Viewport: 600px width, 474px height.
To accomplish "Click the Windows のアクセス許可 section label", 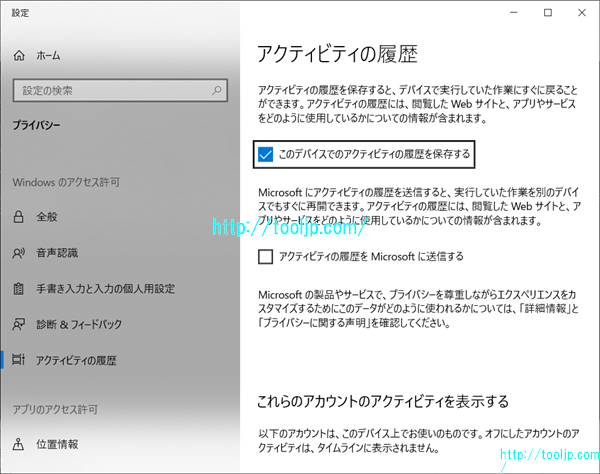I will (x=66, y=182).
